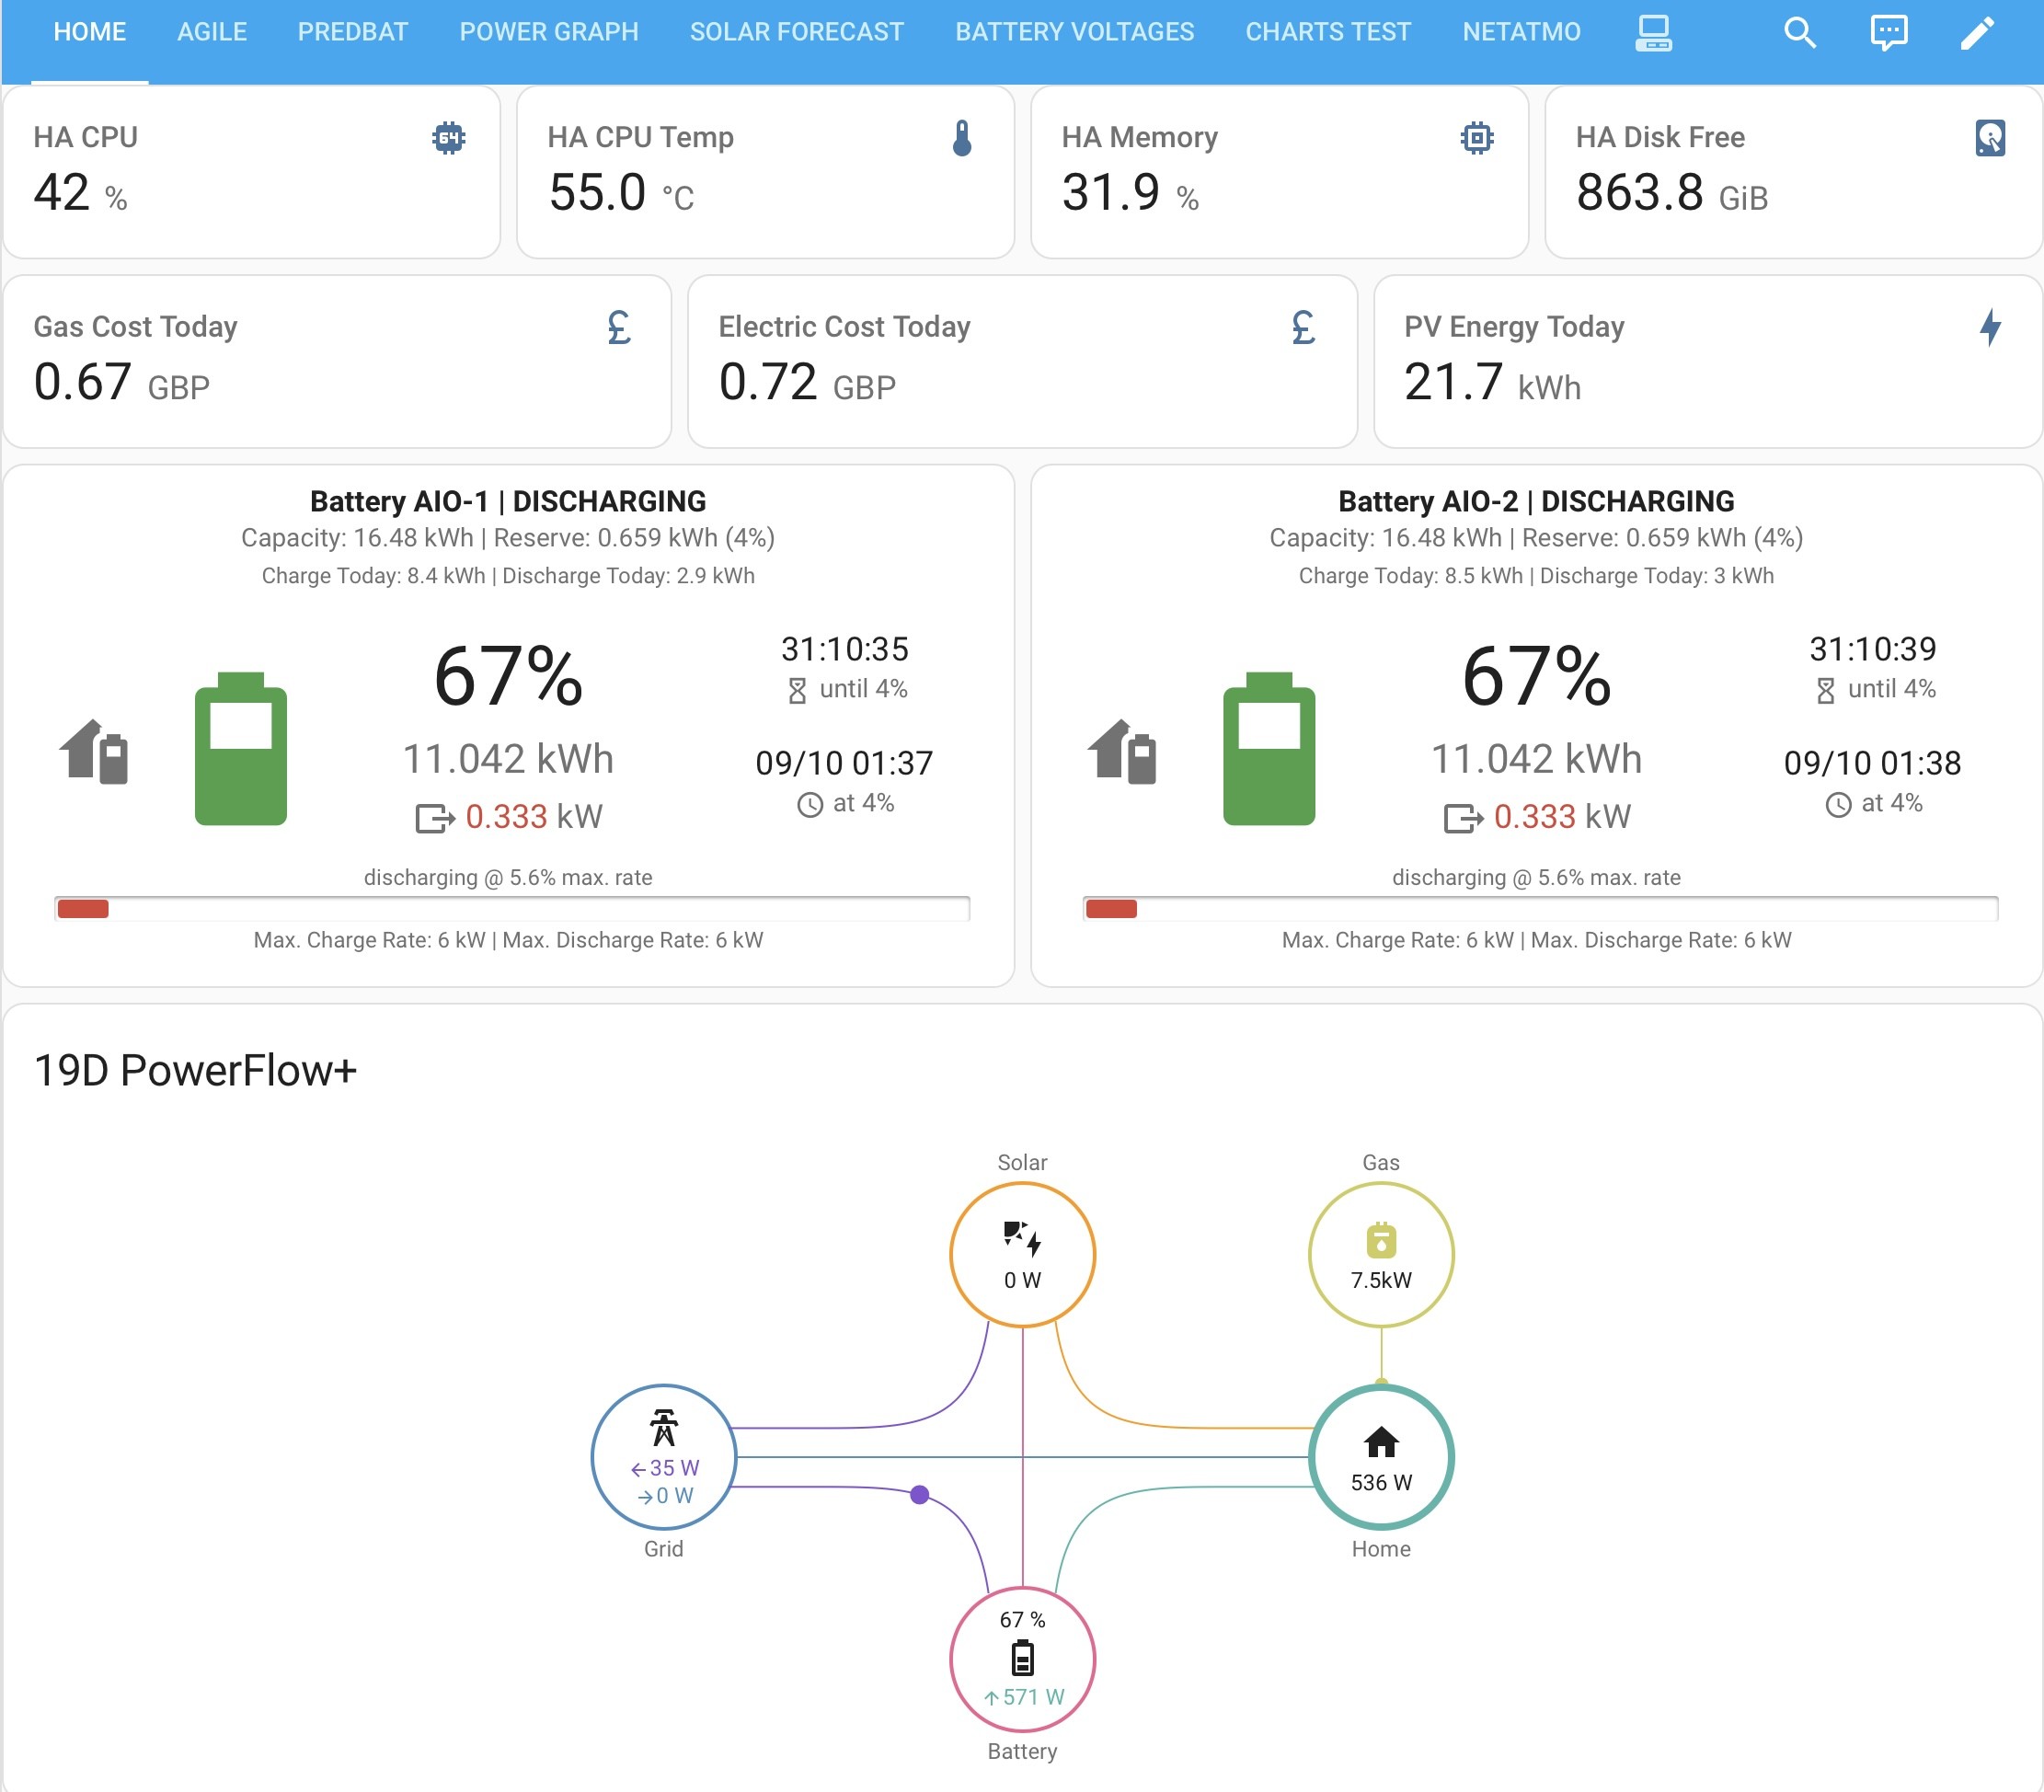Click the AIO-2 discharge rate bar
The image size is (2044, 1792).
pos(1540,908)
